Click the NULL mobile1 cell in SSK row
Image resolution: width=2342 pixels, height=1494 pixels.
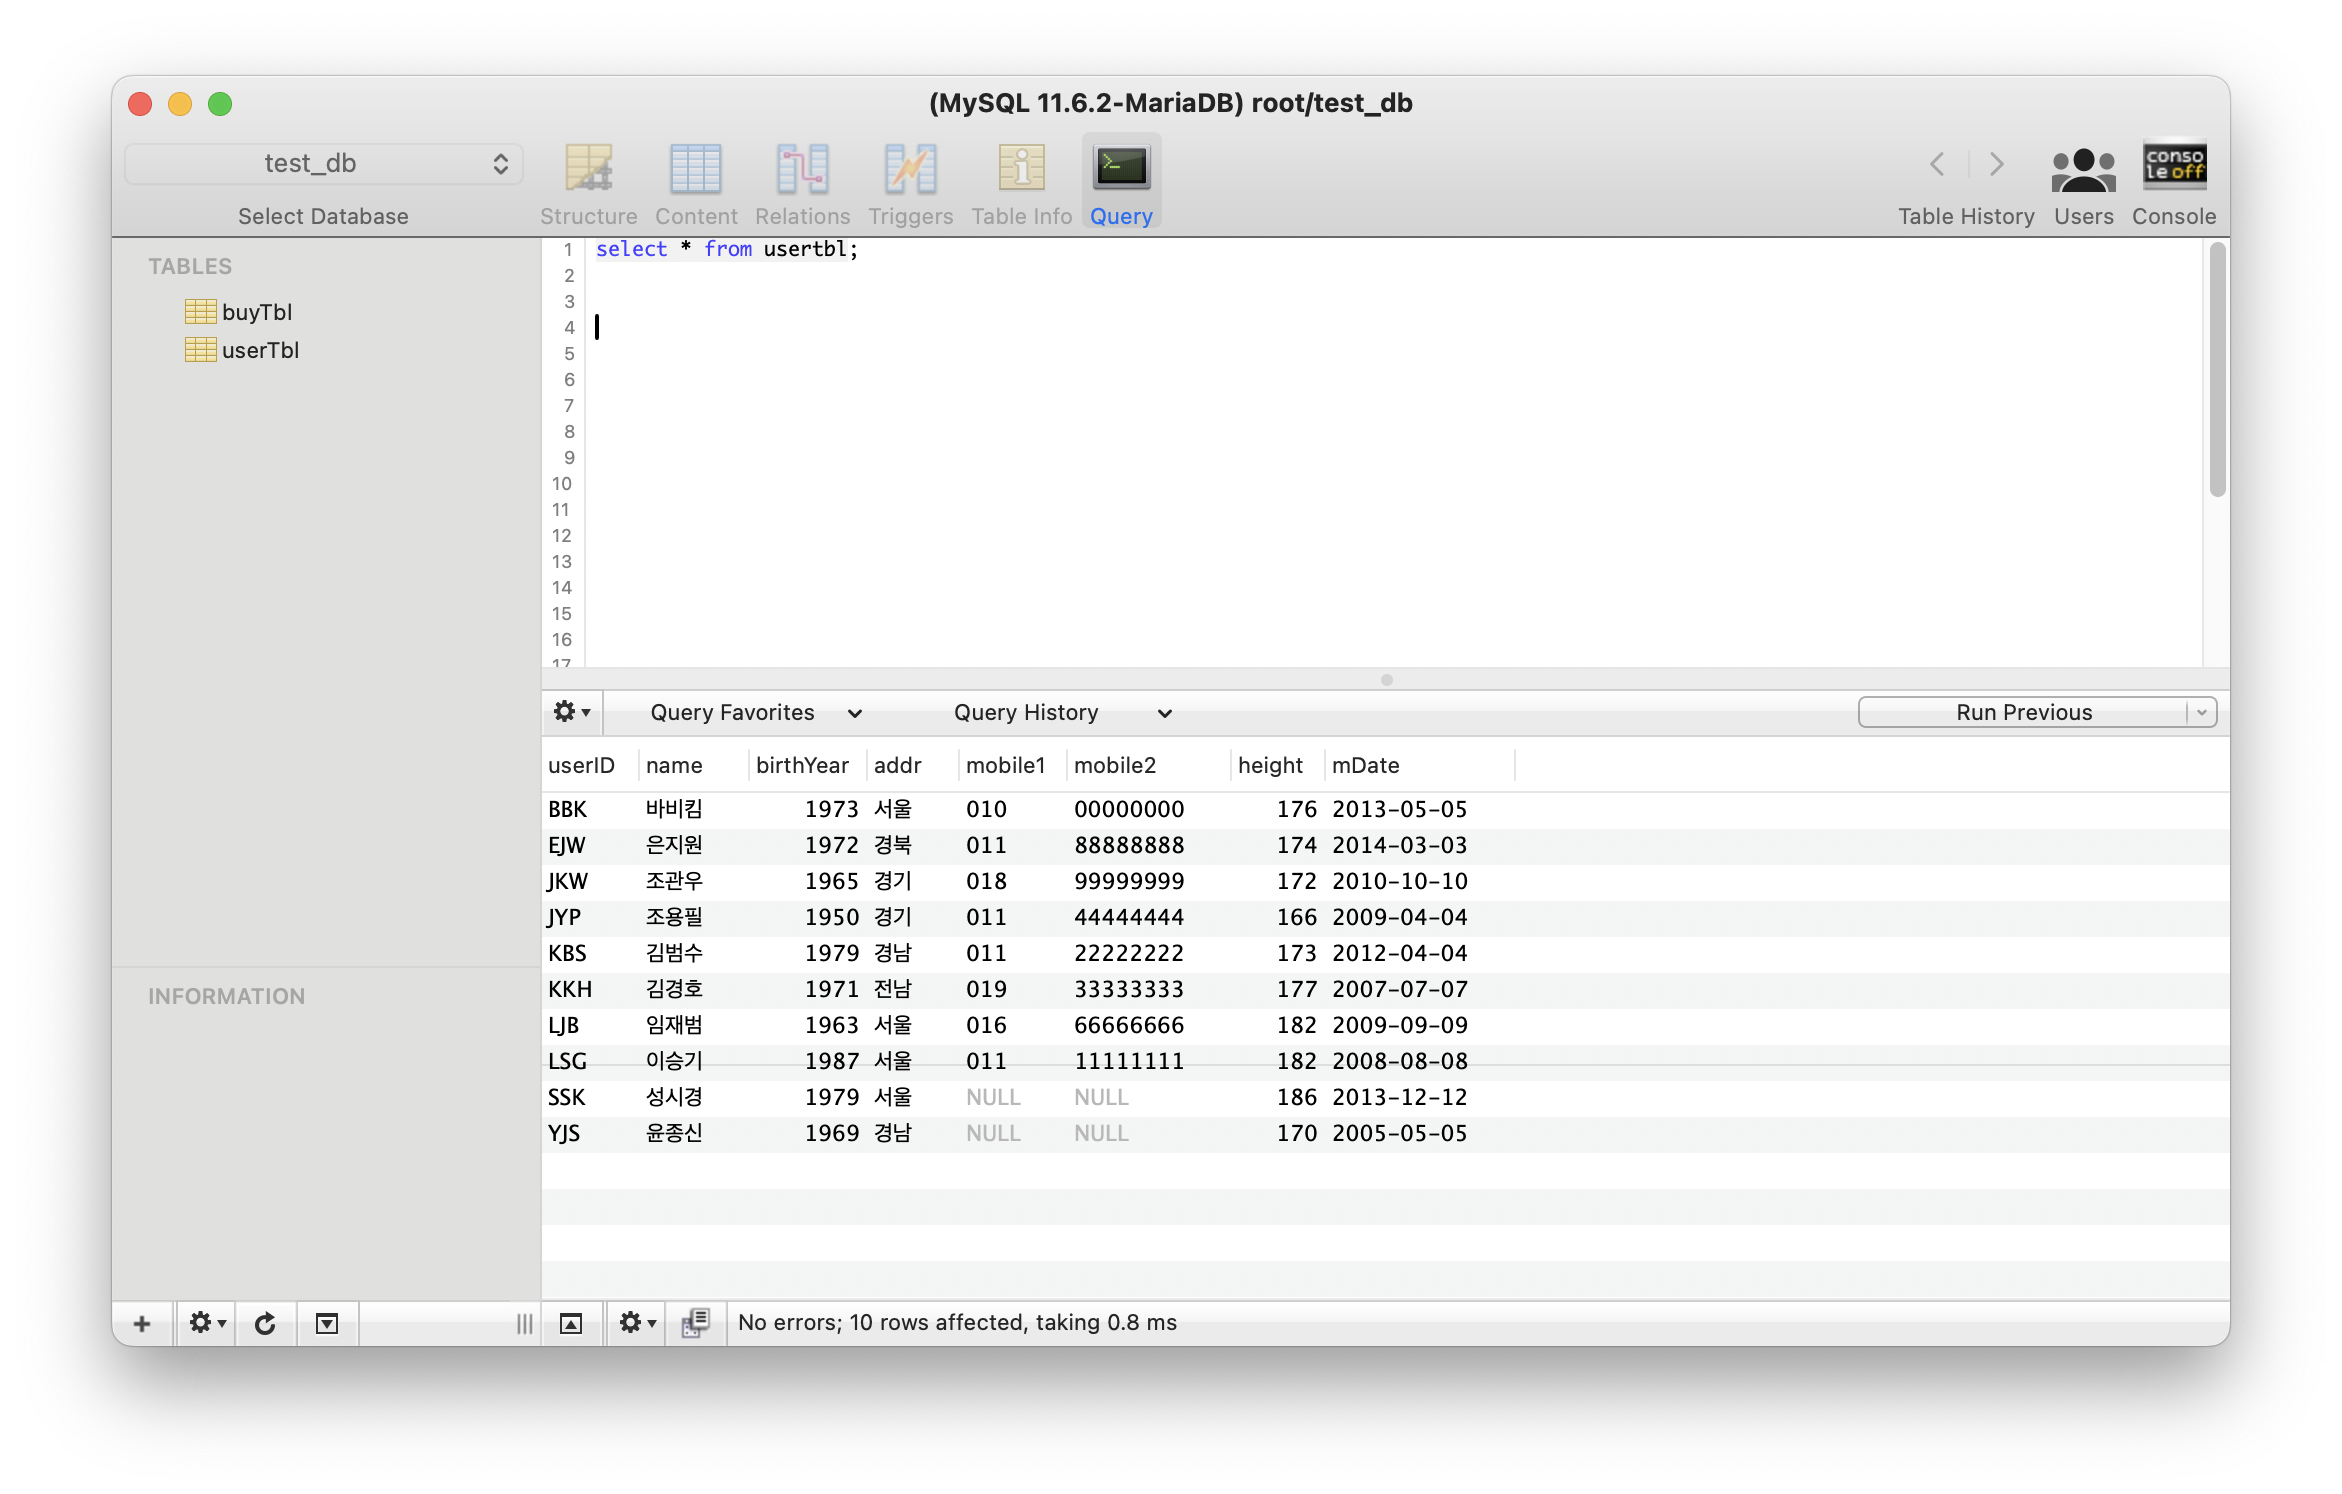coord(993,1097)
